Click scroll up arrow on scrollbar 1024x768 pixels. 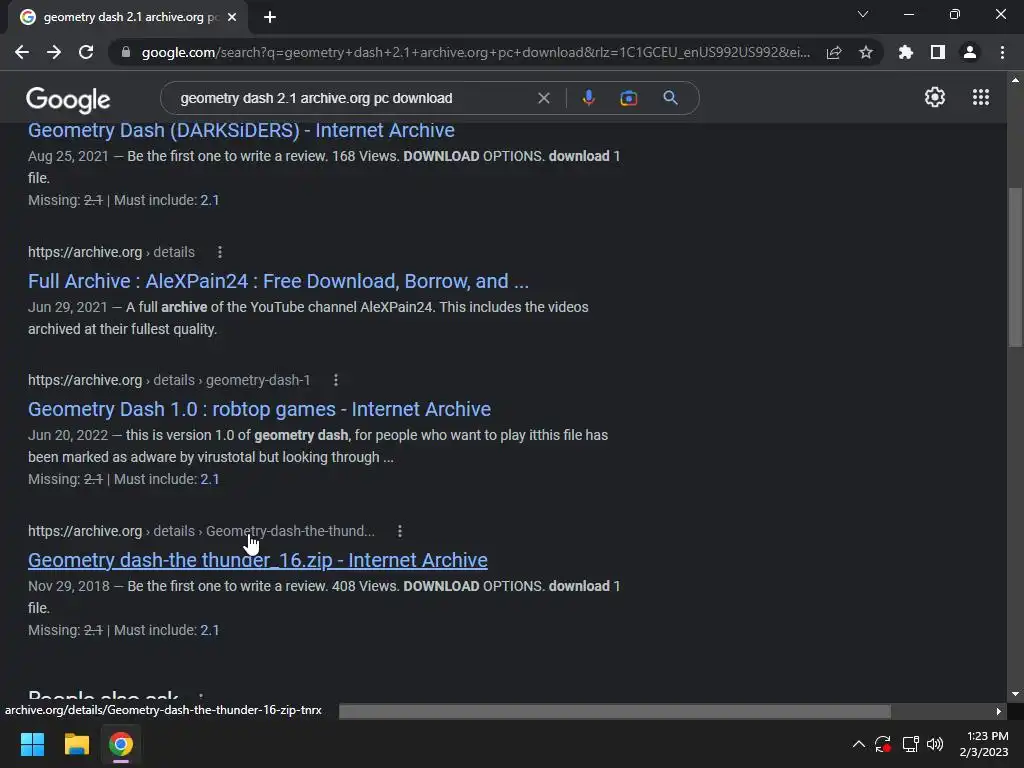(x=1015, y=80)
